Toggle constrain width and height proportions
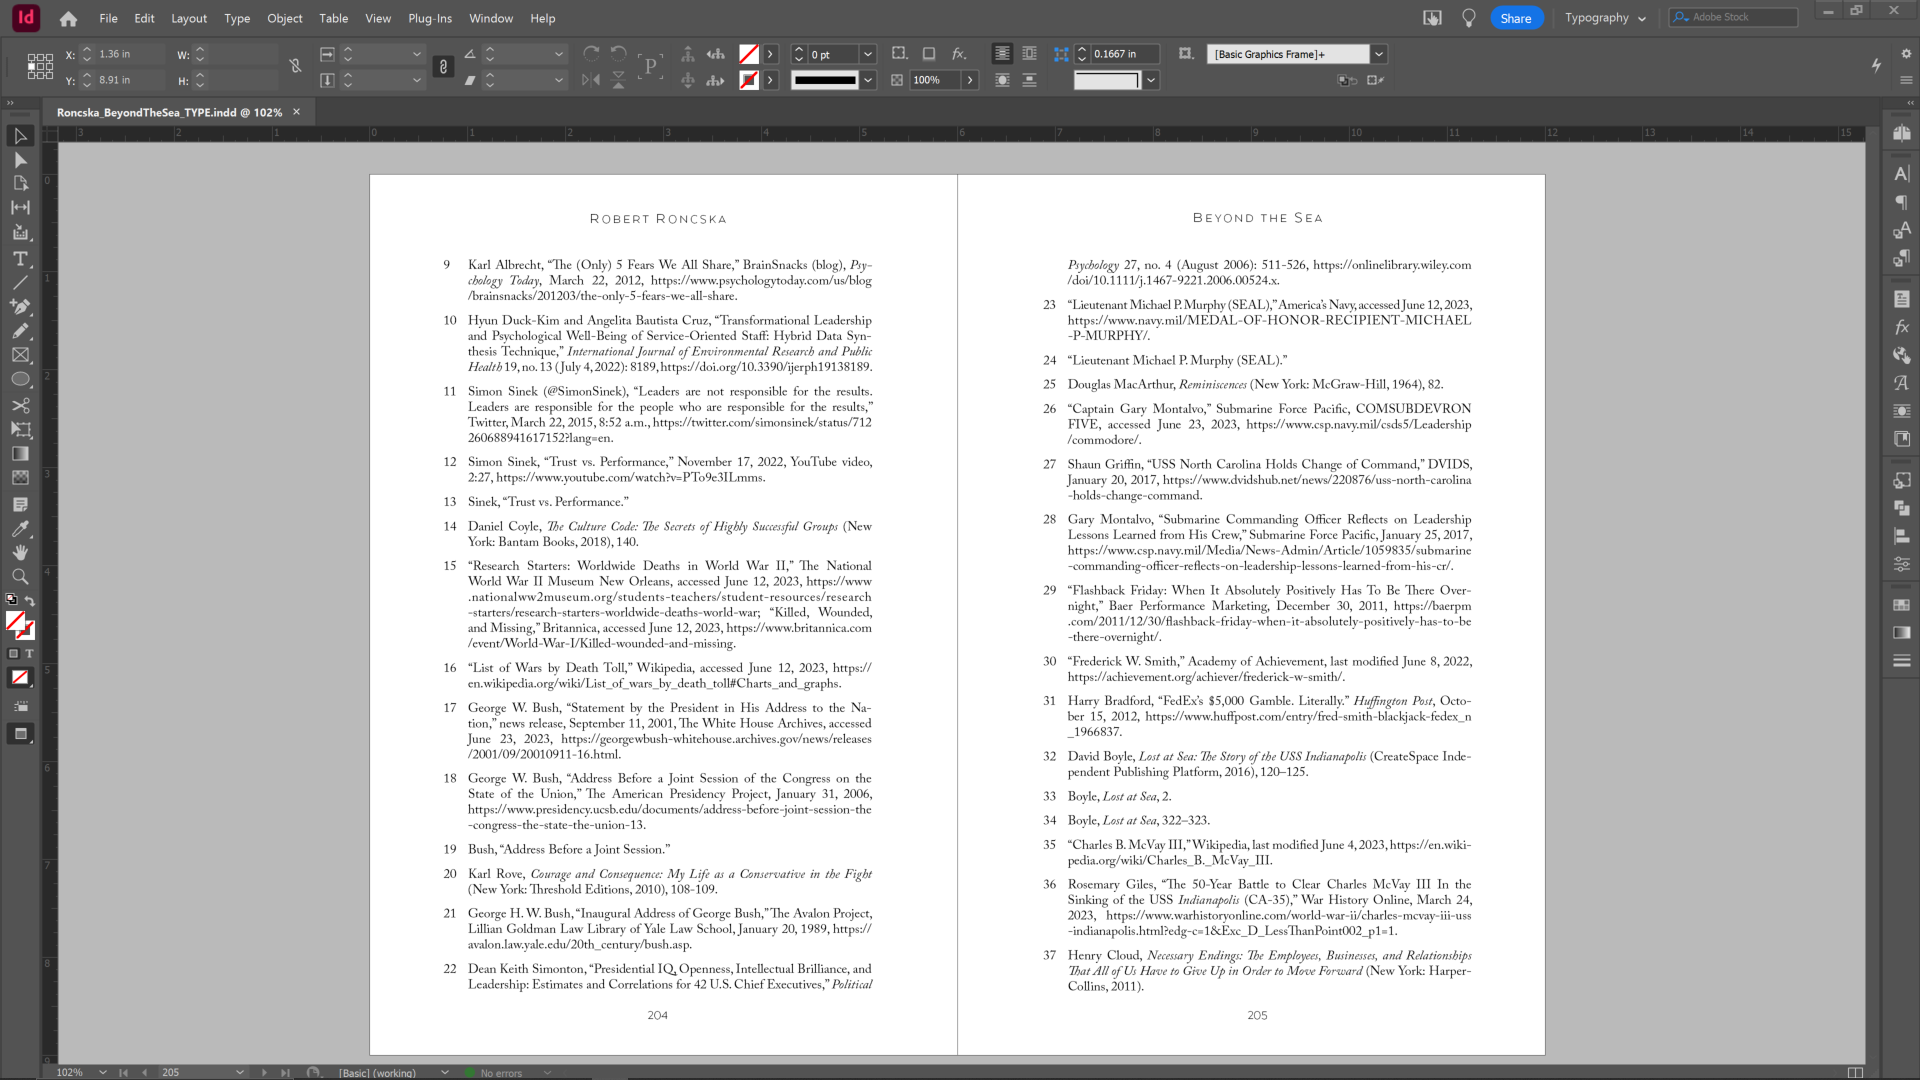1920x1080 pixels. click(295, 66)
